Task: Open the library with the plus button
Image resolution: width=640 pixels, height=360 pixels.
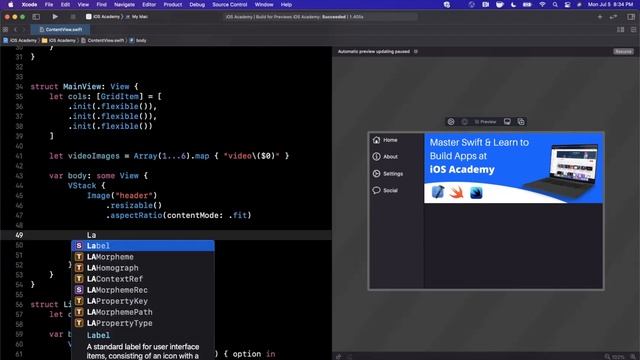Action: pyautogui.click(x=600, y=17)
